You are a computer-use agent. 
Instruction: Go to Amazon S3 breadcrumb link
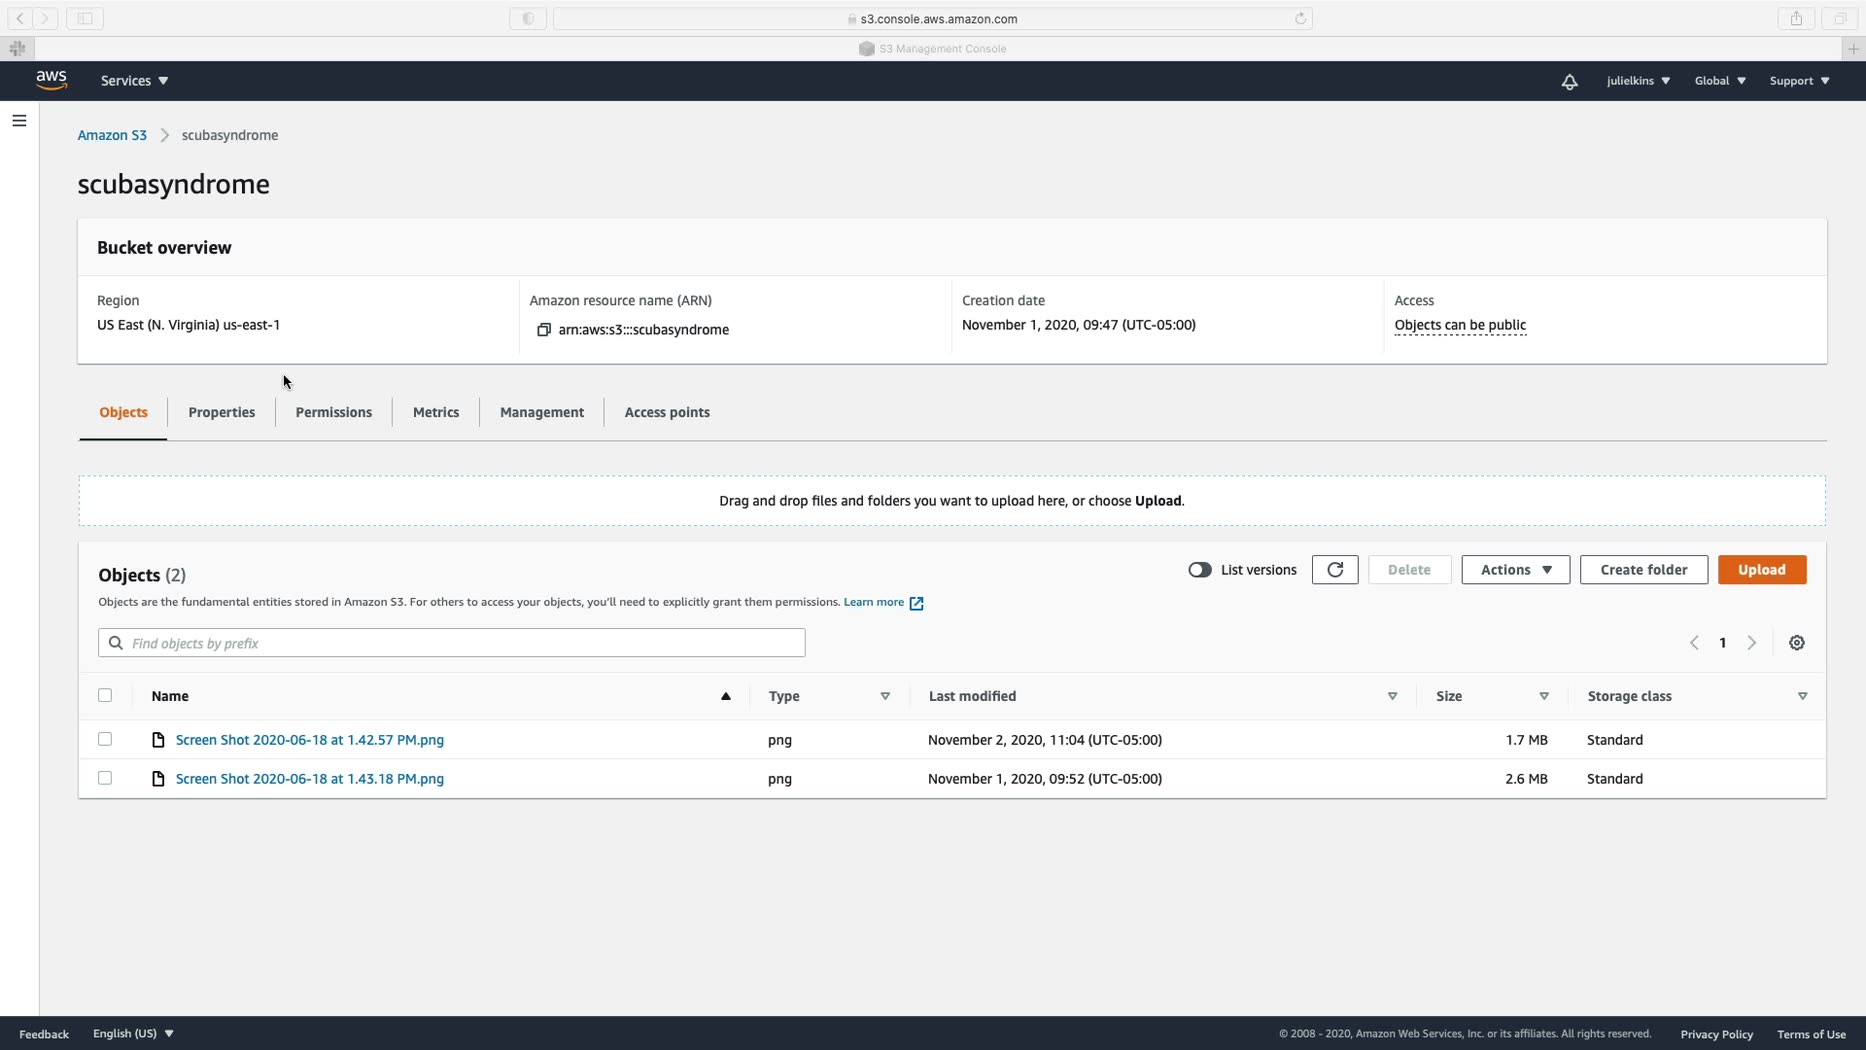[112, 135]
